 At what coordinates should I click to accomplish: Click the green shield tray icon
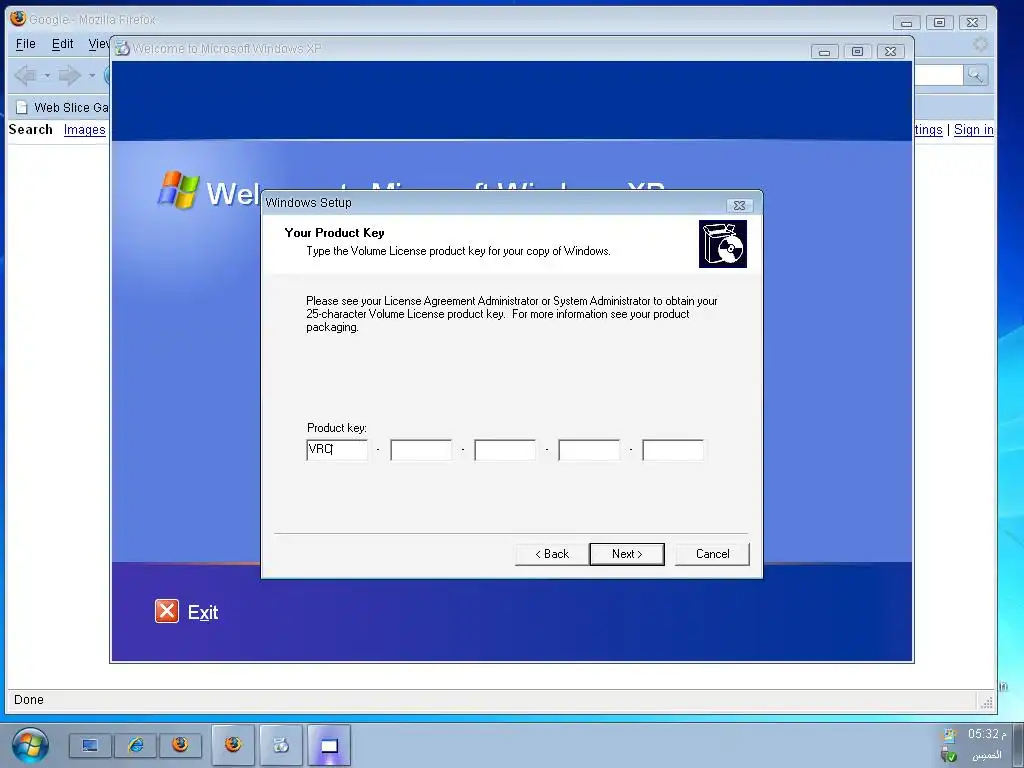click(950, 756)
